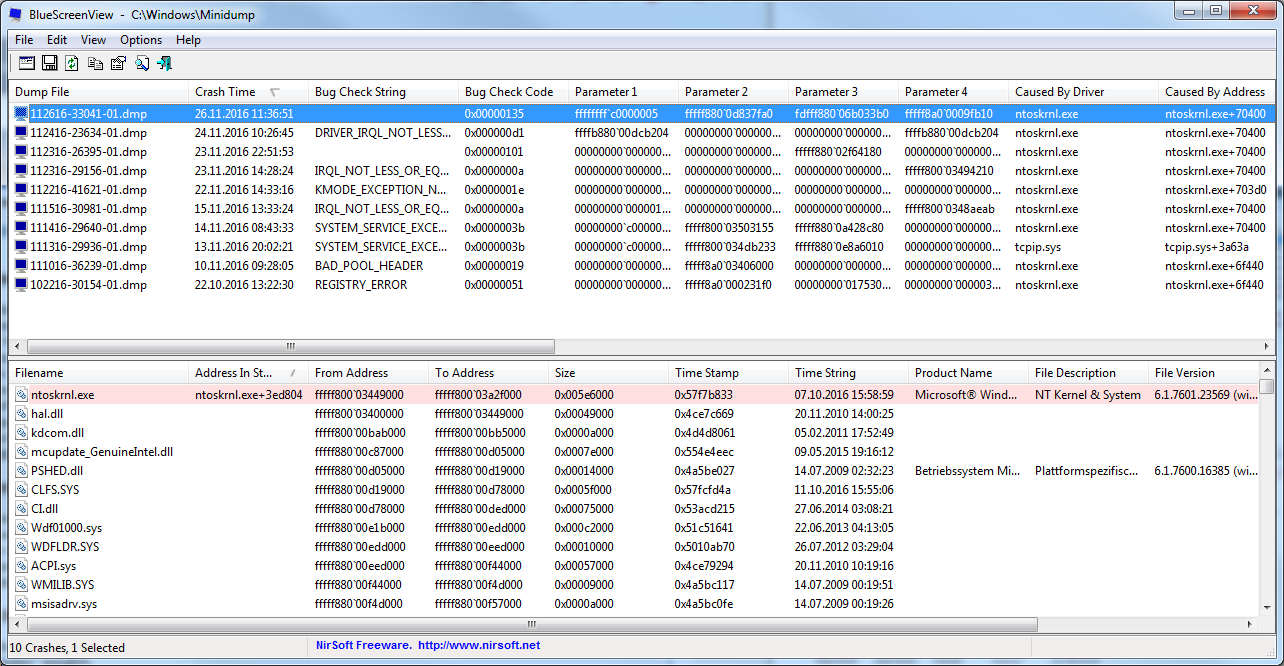Sort lower pane by File Version column

(1203, 373)
